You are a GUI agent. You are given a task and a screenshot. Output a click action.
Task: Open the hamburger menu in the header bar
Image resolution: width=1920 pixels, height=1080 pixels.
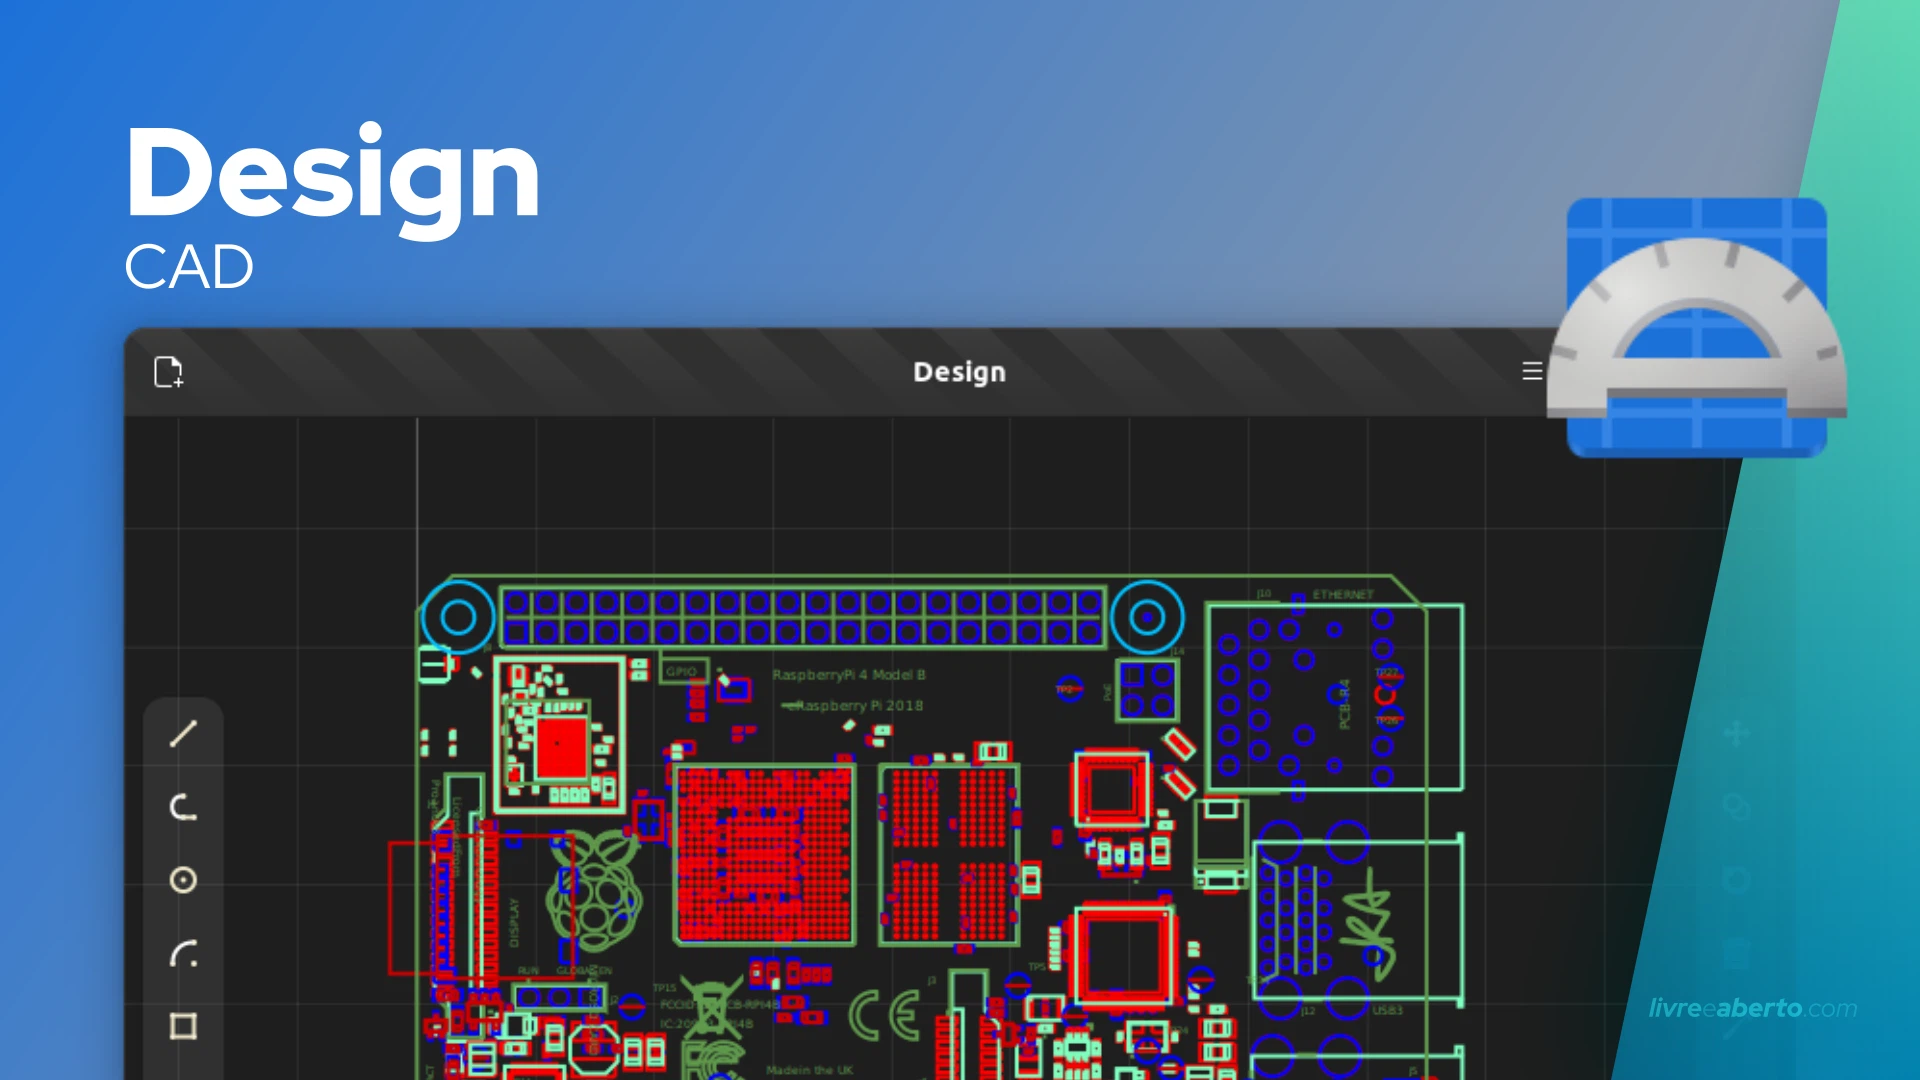click(1531, 371)
